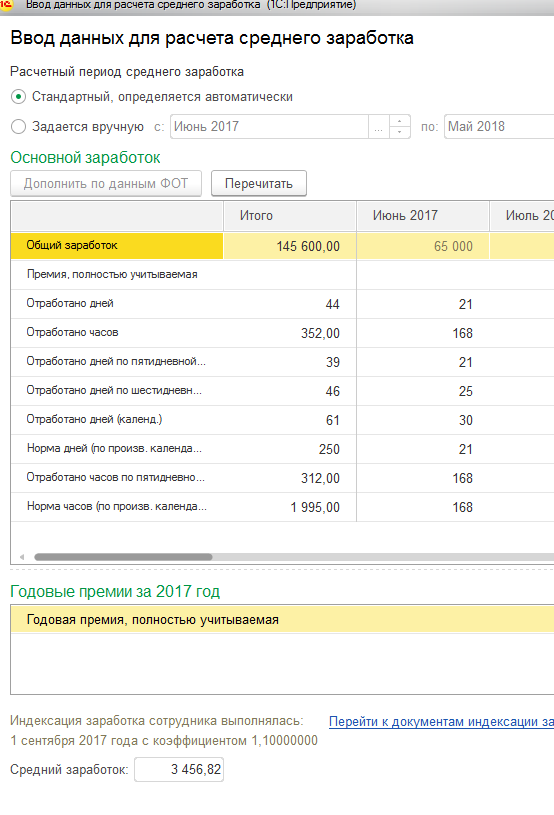Click the start period field showing Июнь 2017
This screenshot has width=554, height=815.
[269, 126]
